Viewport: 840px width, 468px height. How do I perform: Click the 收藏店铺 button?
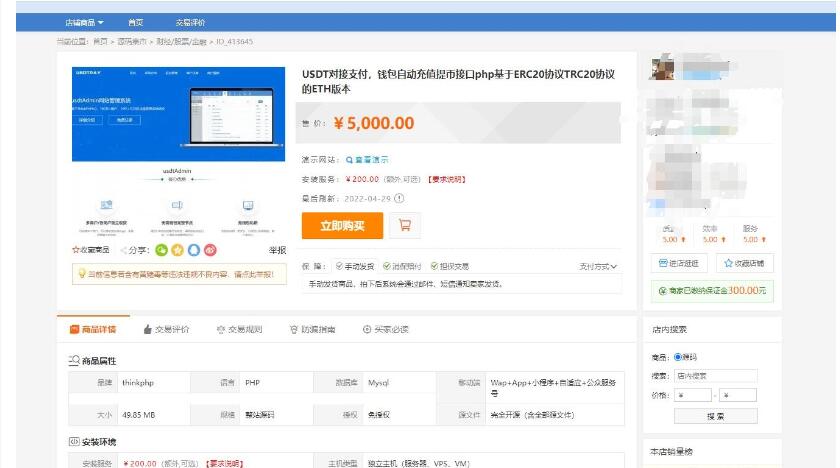coord(744,263)
